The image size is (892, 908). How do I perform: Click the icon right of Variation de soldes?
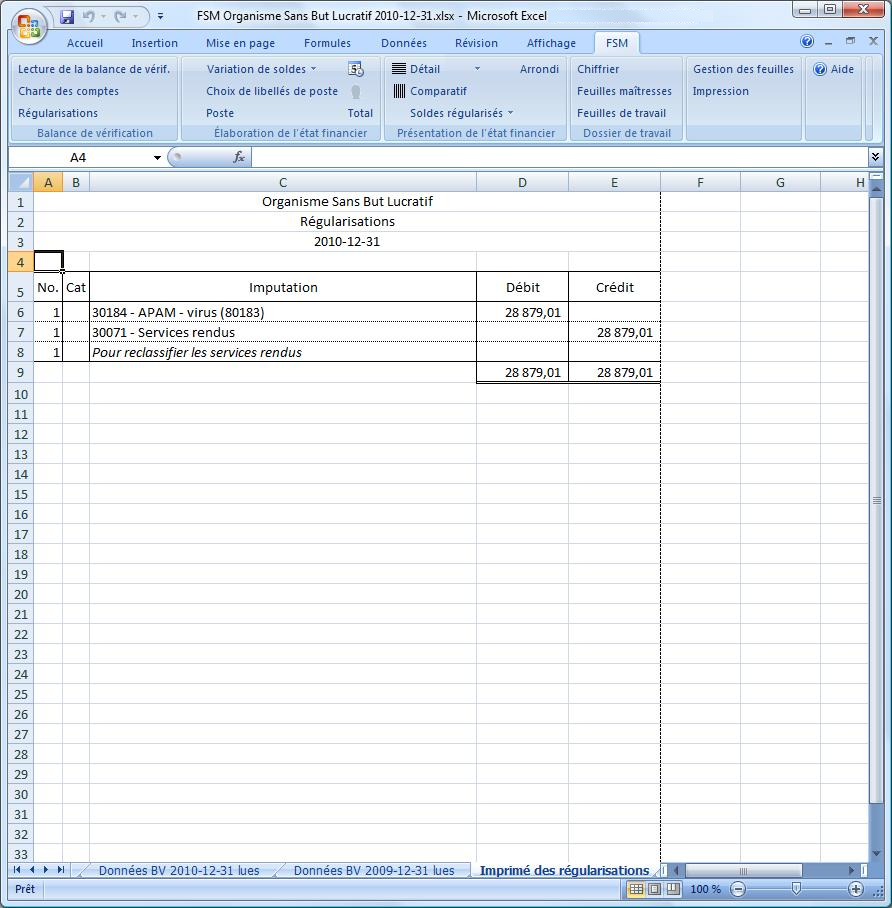(356, 69)
